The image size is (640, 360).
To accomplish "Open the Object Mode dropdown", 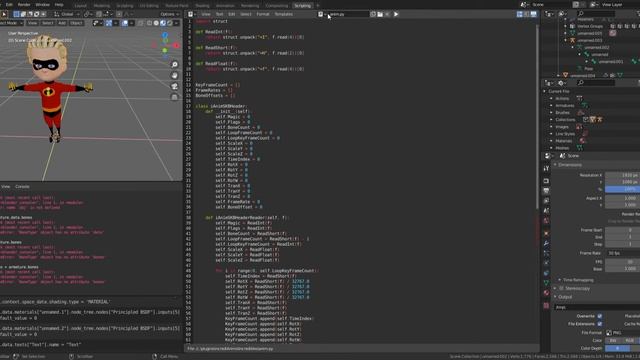I will click(11, 23).
